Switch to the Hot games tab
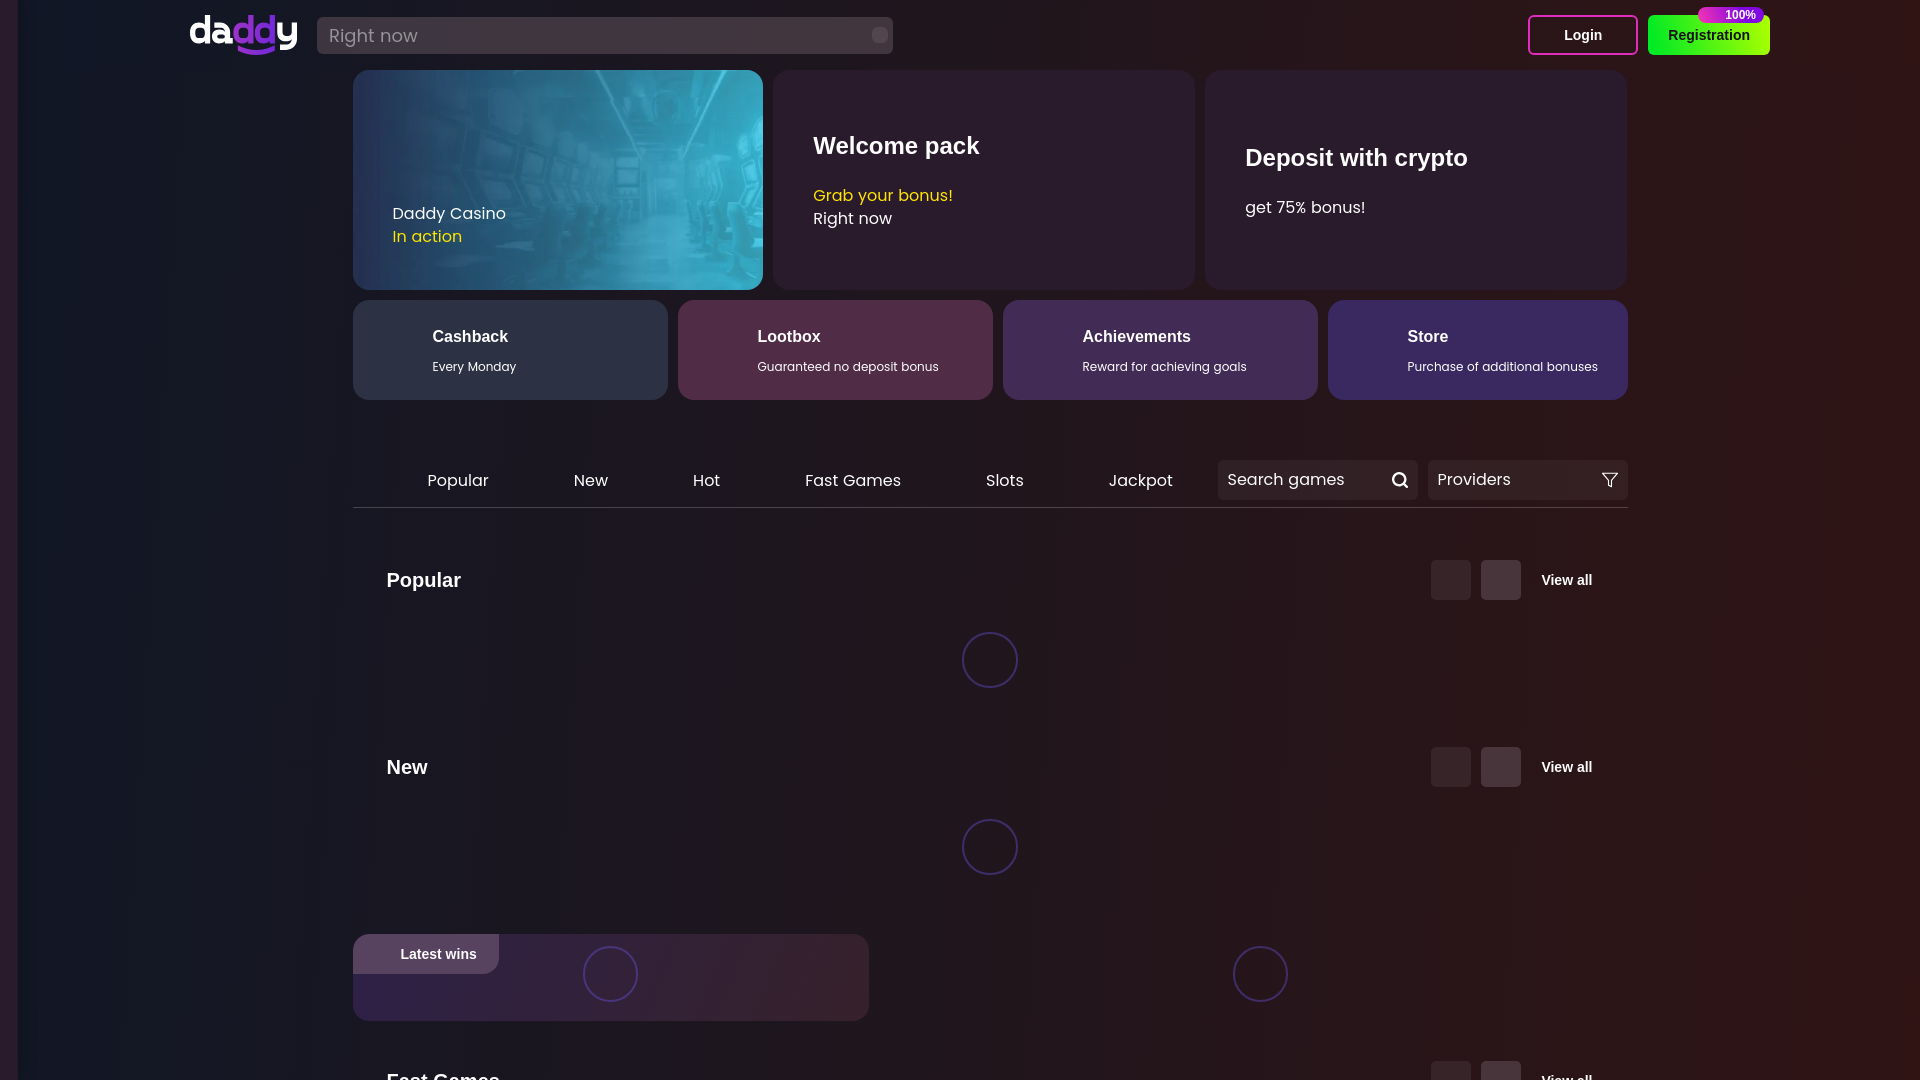The width and height of the screenshot is (1920, 1080). click(706, 480)
